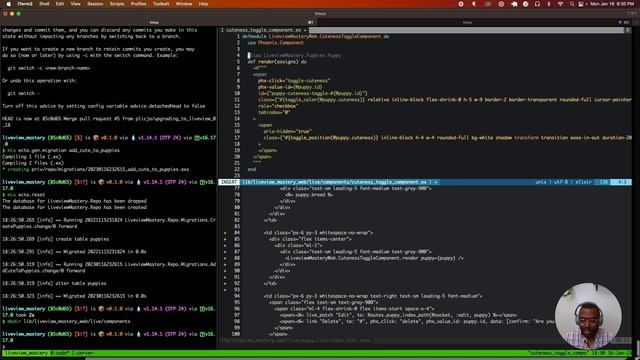Open the Apple menu
This screenshot has height=360, width=640.
pos(8,4)
